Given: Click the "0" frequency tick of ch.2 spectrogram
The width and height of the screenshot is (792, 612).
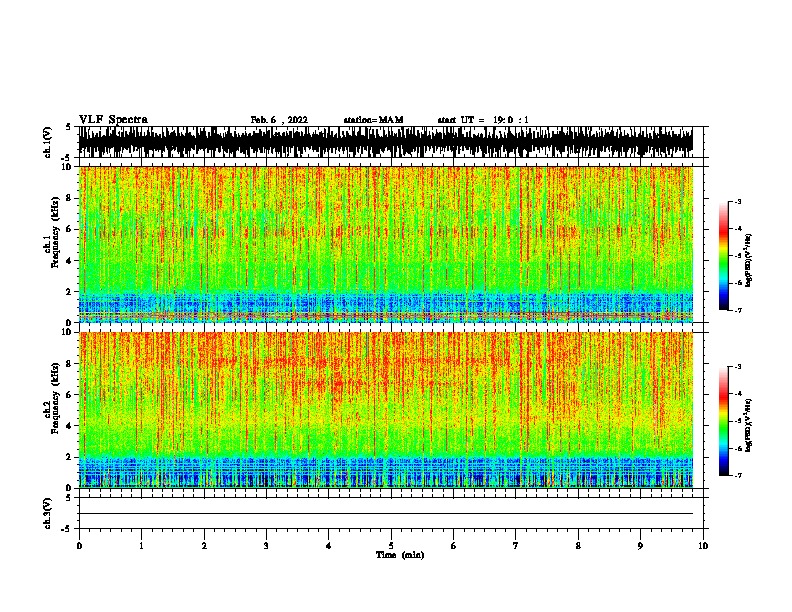Looking at the screenshot, I should pyautogui.click(x=69, y=488).
